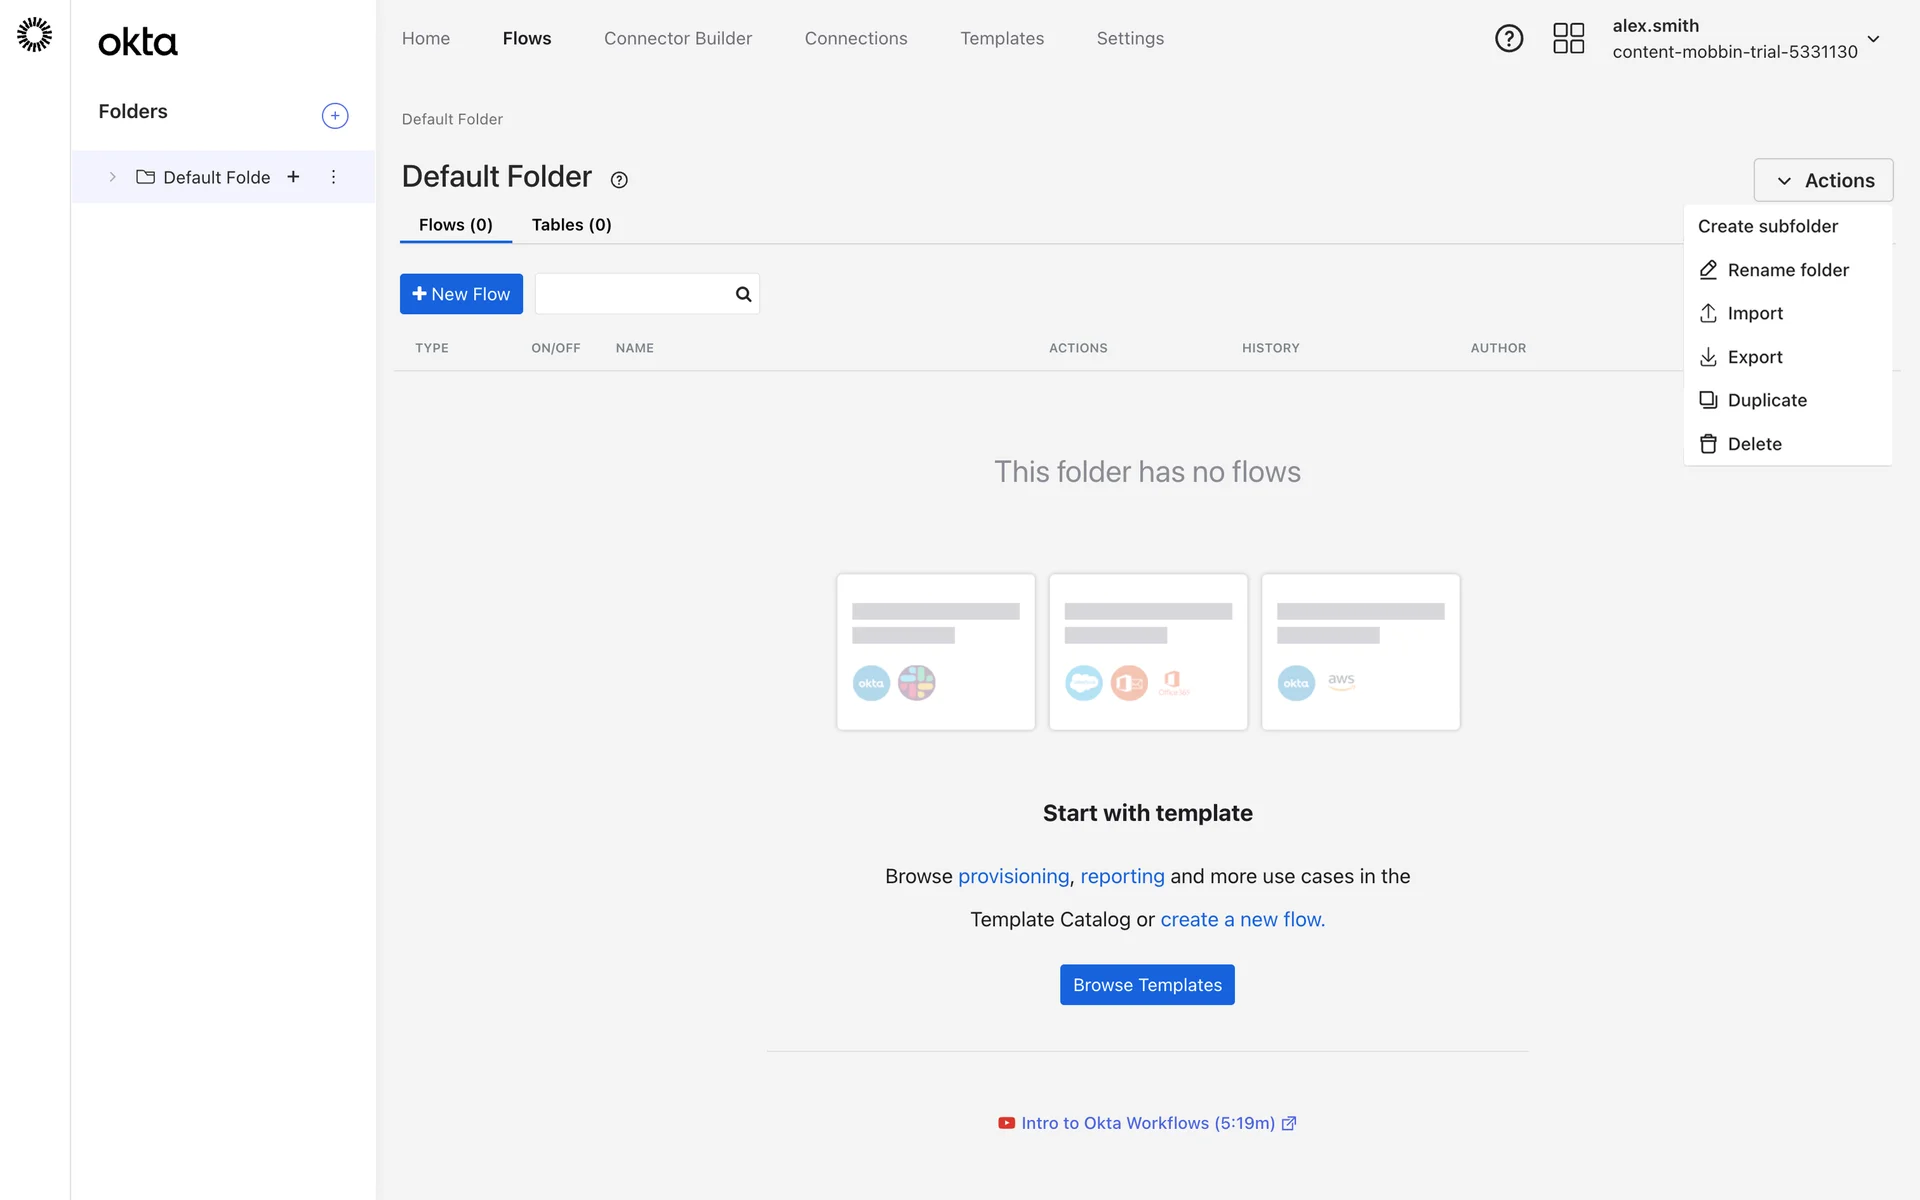Click the sunburst logo icon at top left
Image resolution: width=1920 pixels, height=1200 pixels.
pos(34,35)
